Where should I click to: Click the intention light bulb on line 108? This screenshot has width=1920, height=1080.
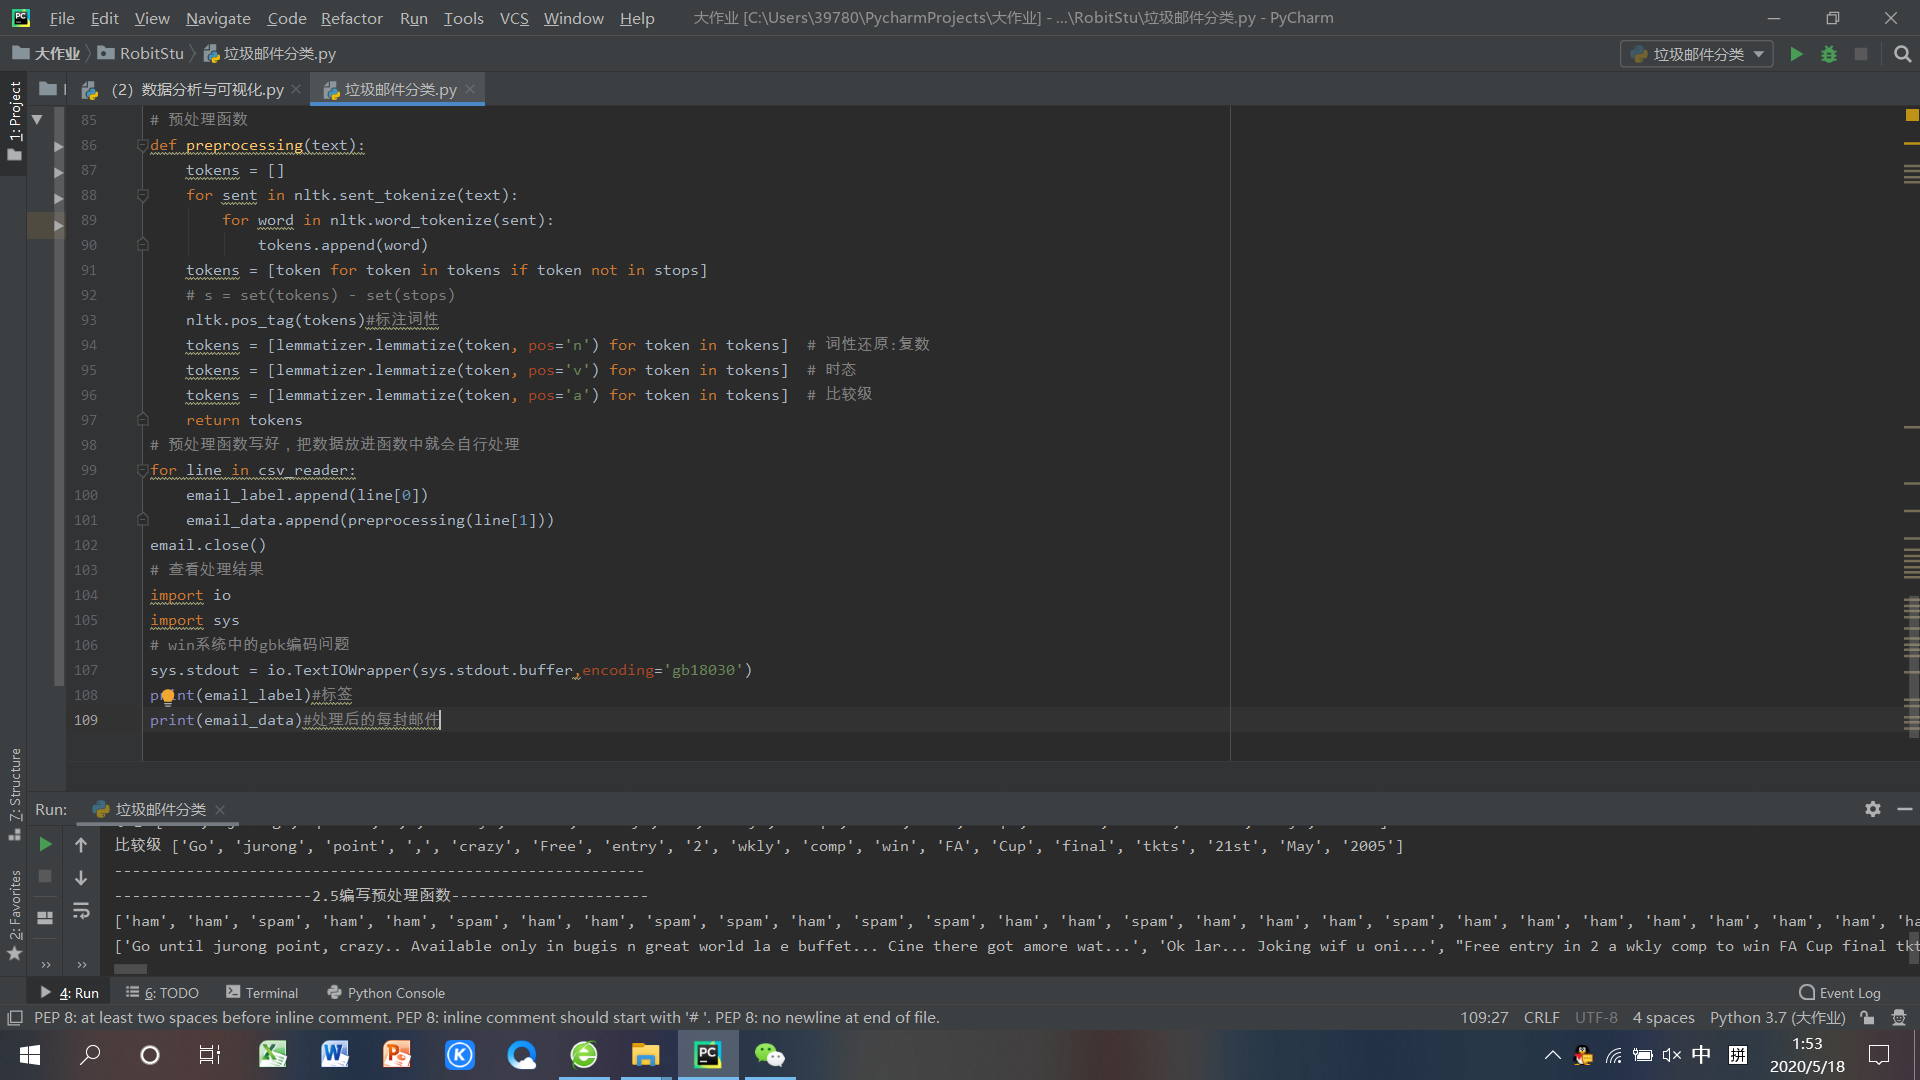[168, 696]
